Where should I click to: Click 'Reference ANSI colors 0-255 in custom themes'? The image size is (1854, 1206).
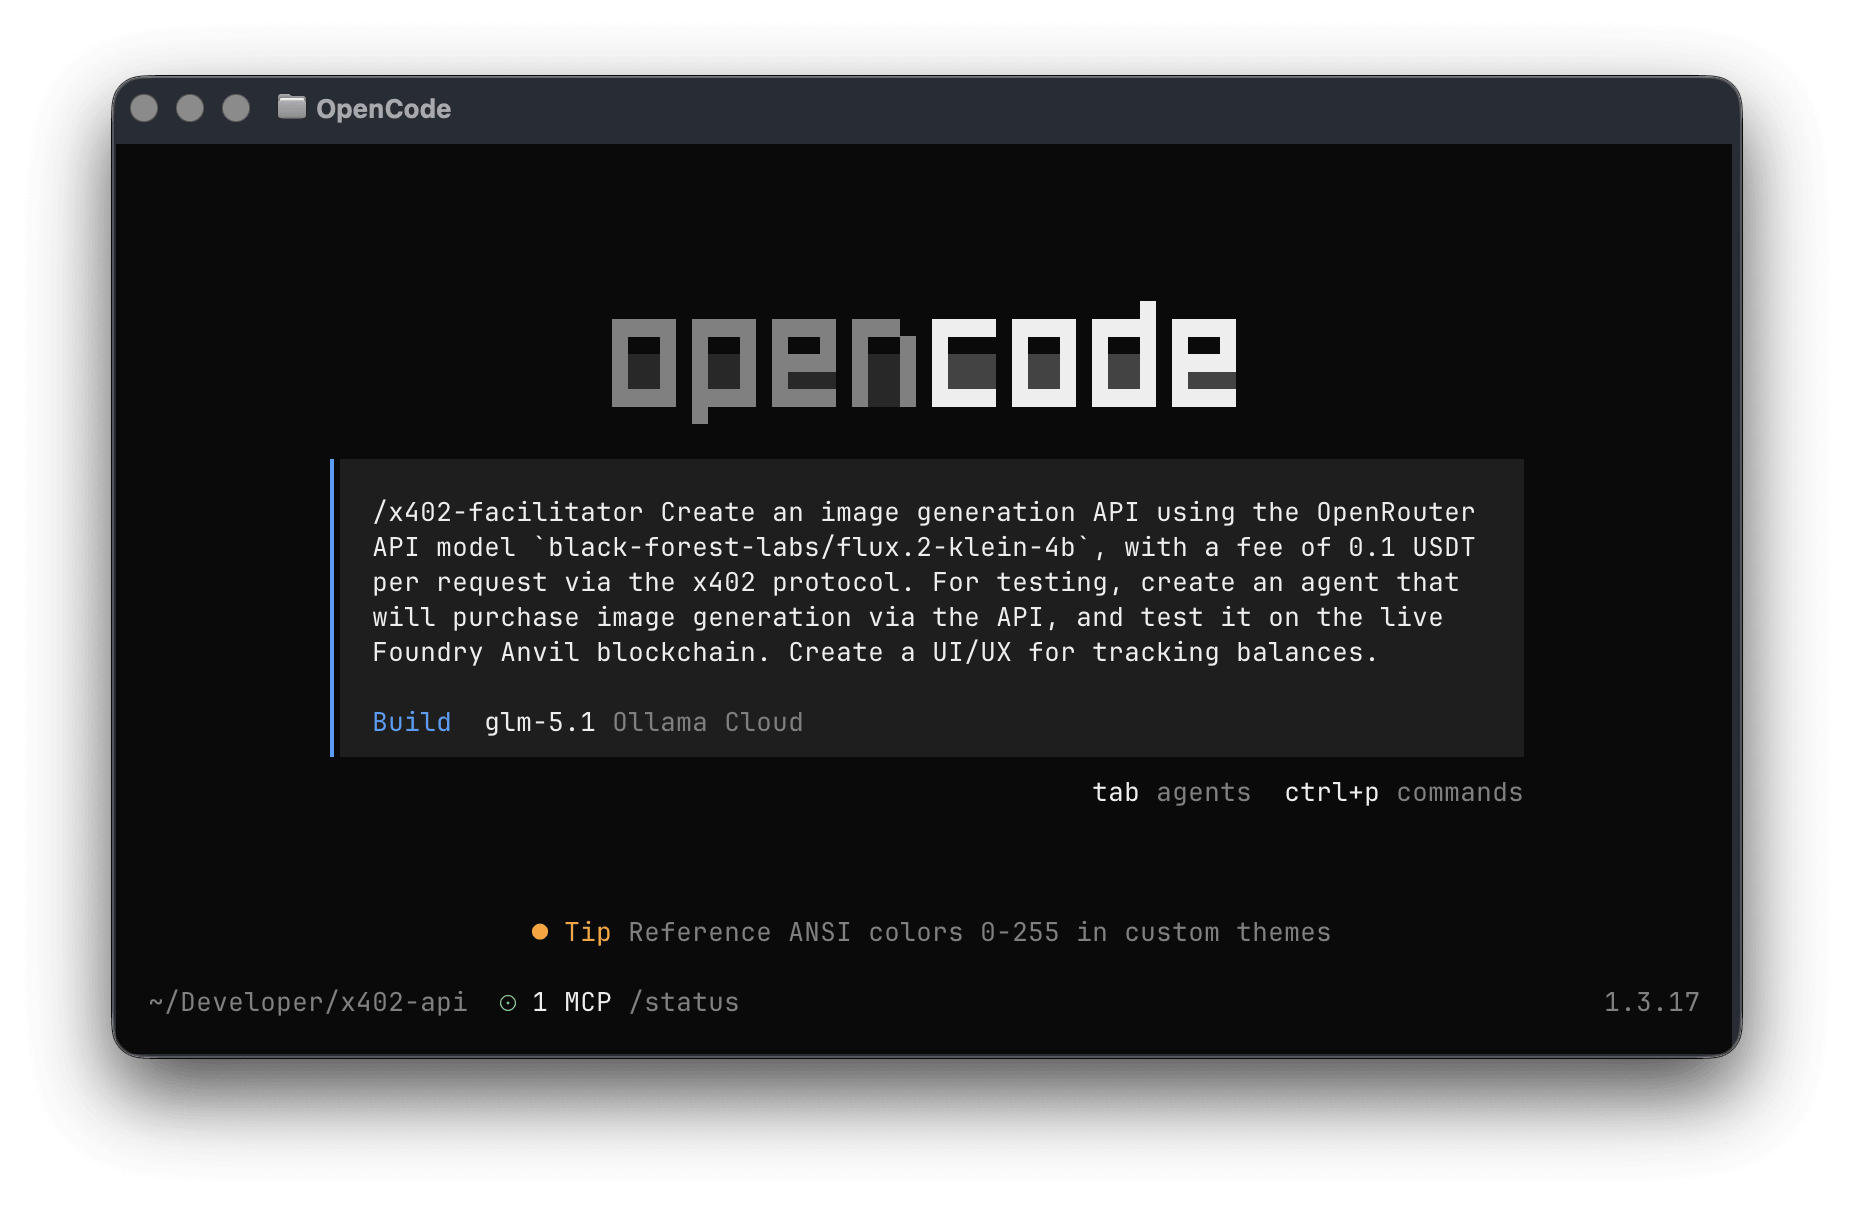(980, 932)
